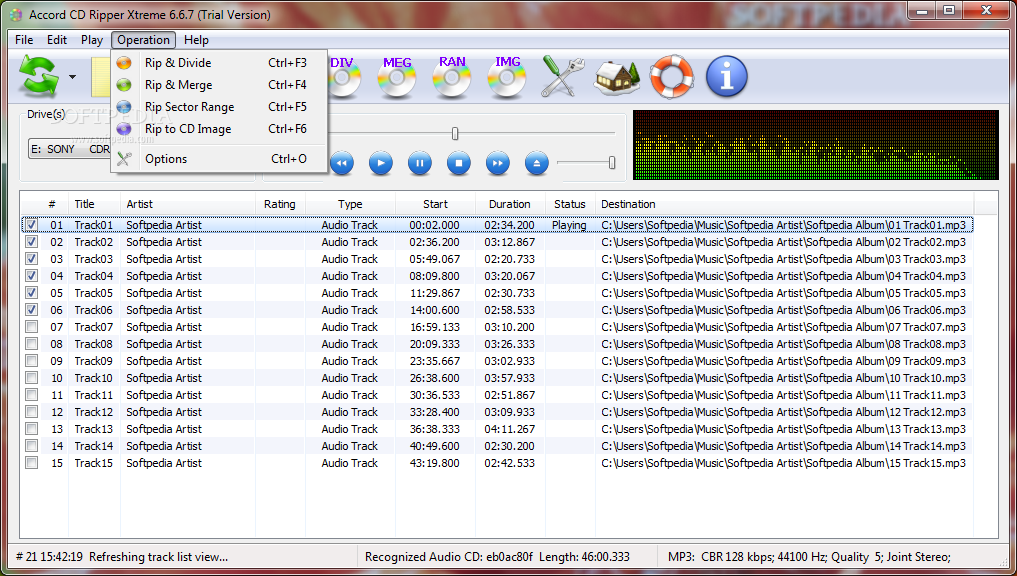1017x576 pixels.
Task: Uncheck the Track06 checkbox
Action: [31, 310]
